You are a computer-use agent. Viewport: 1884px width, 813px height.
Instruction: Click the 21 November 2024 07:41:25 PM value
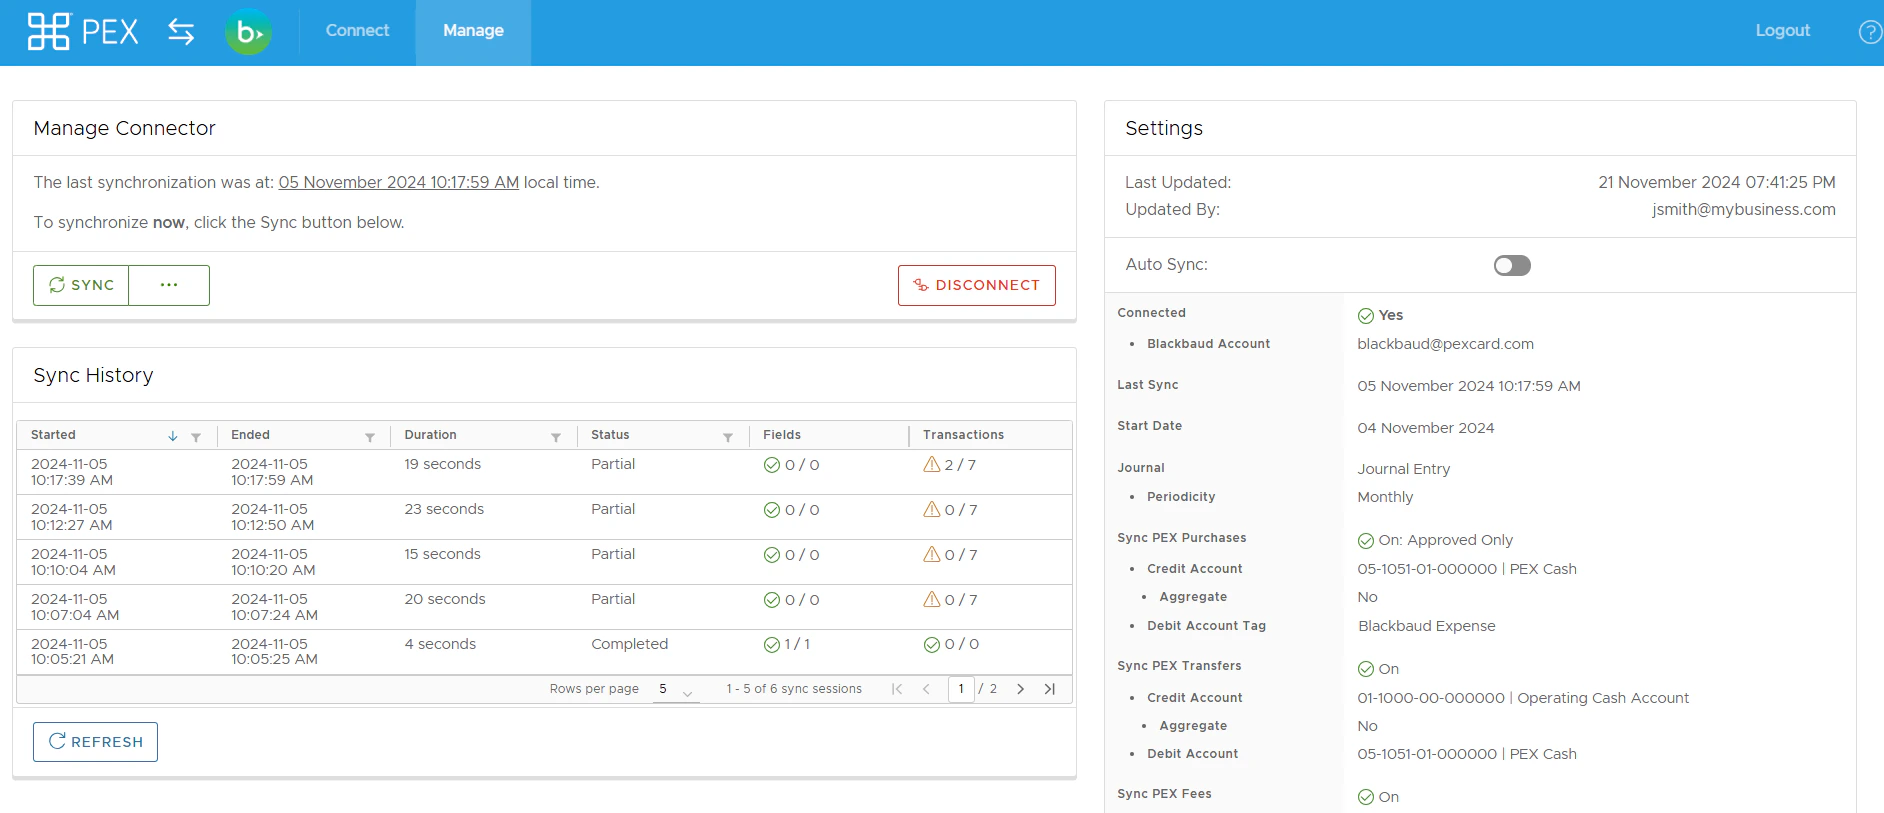coord(1716,182)
